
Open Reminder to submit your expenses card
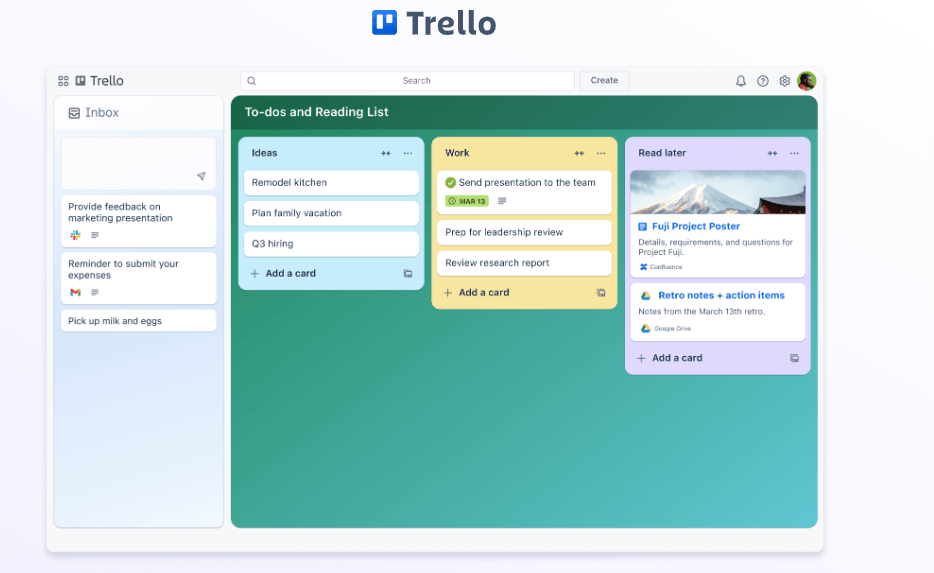pos(139,278)
